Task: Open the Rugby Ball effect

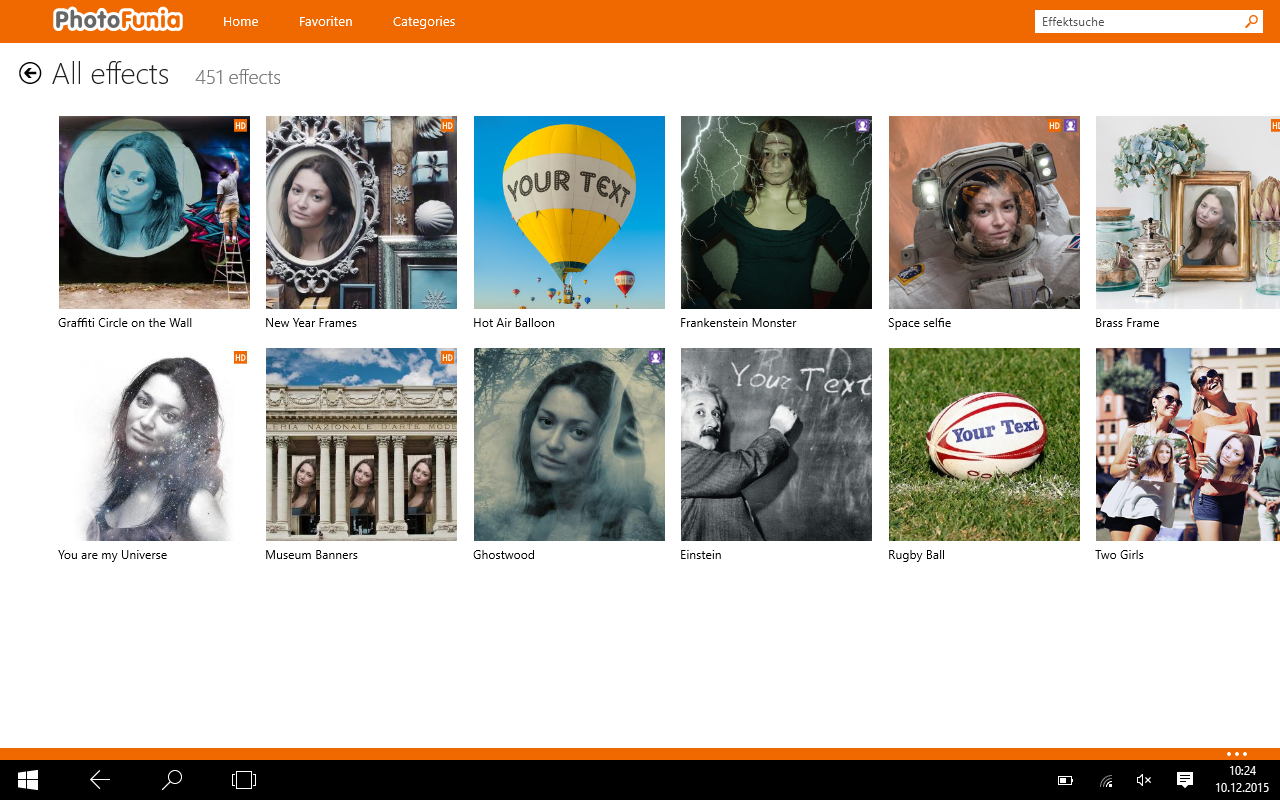Action: pos(983,444)
